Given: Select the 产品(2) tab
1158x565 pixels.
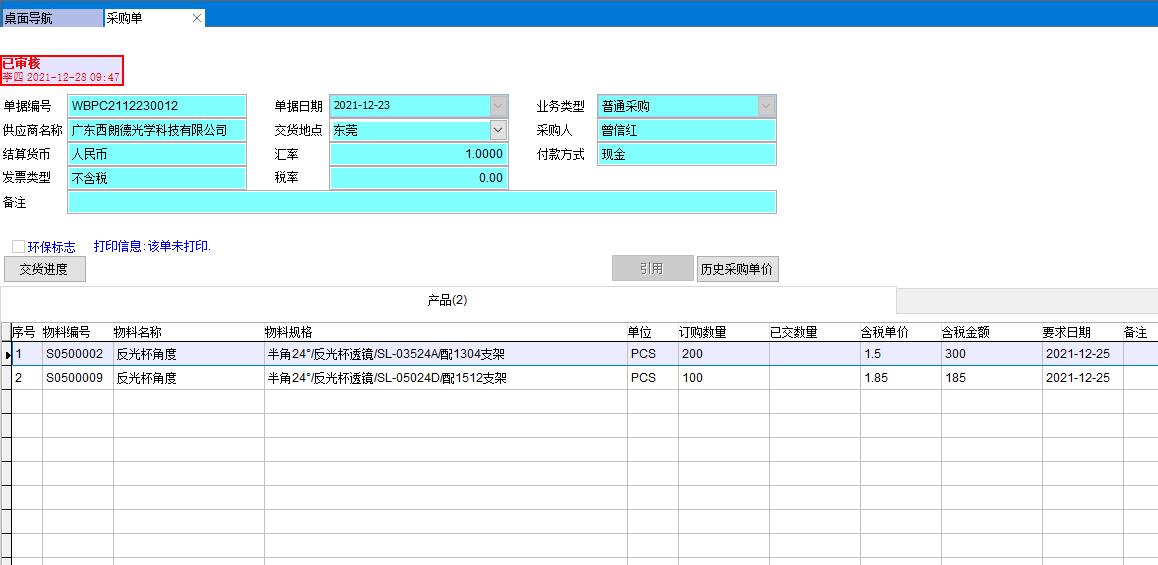Looking at the screenshot, I should coord(448,300).
